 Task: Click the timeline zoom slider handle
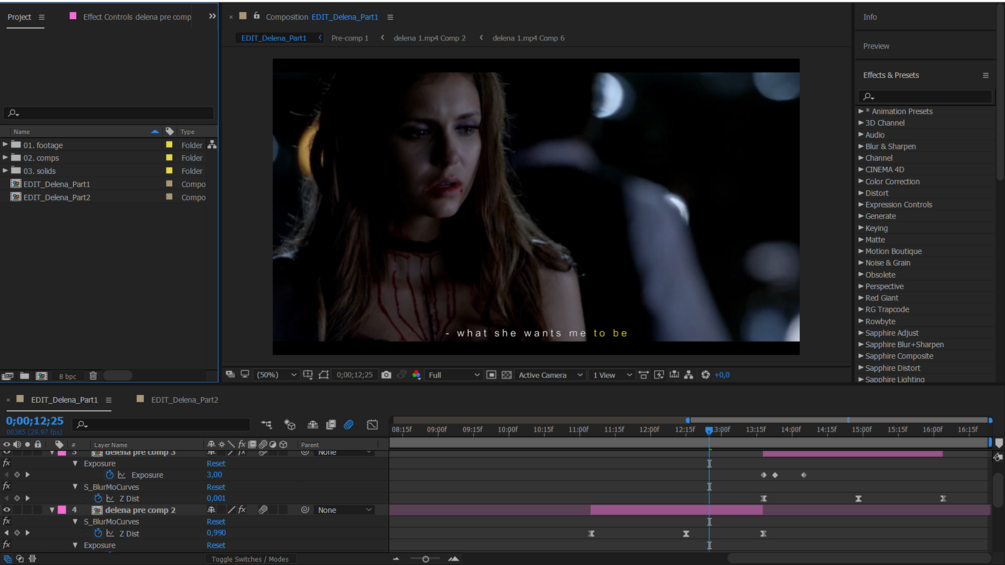pos(425,559)
